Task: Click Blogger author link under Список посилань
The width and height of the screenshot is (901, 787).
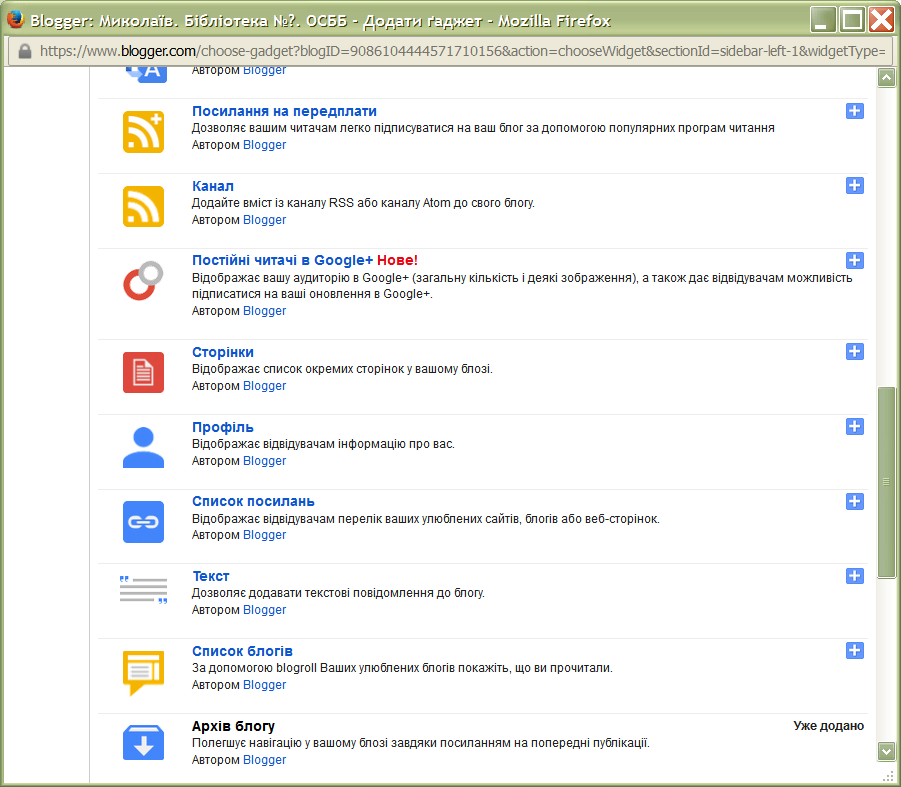Action: (x=264, y=535)
